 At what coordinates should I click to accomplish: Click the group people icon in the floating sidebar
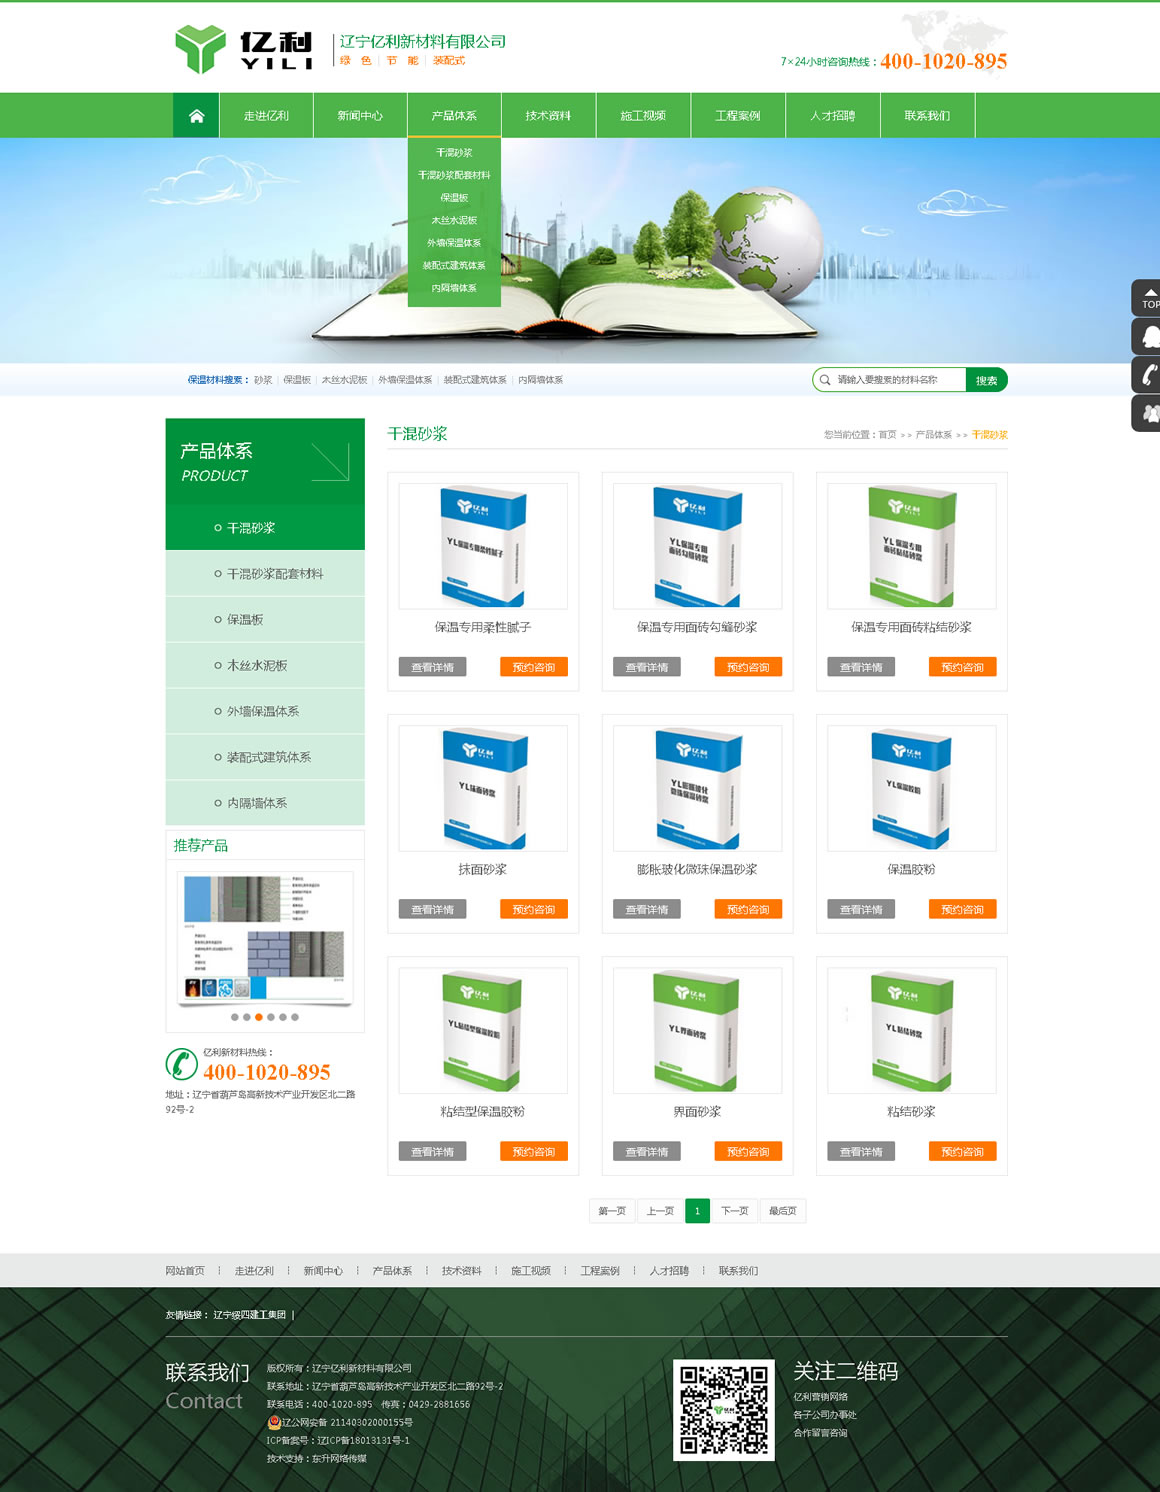[x=1149, y=413]
